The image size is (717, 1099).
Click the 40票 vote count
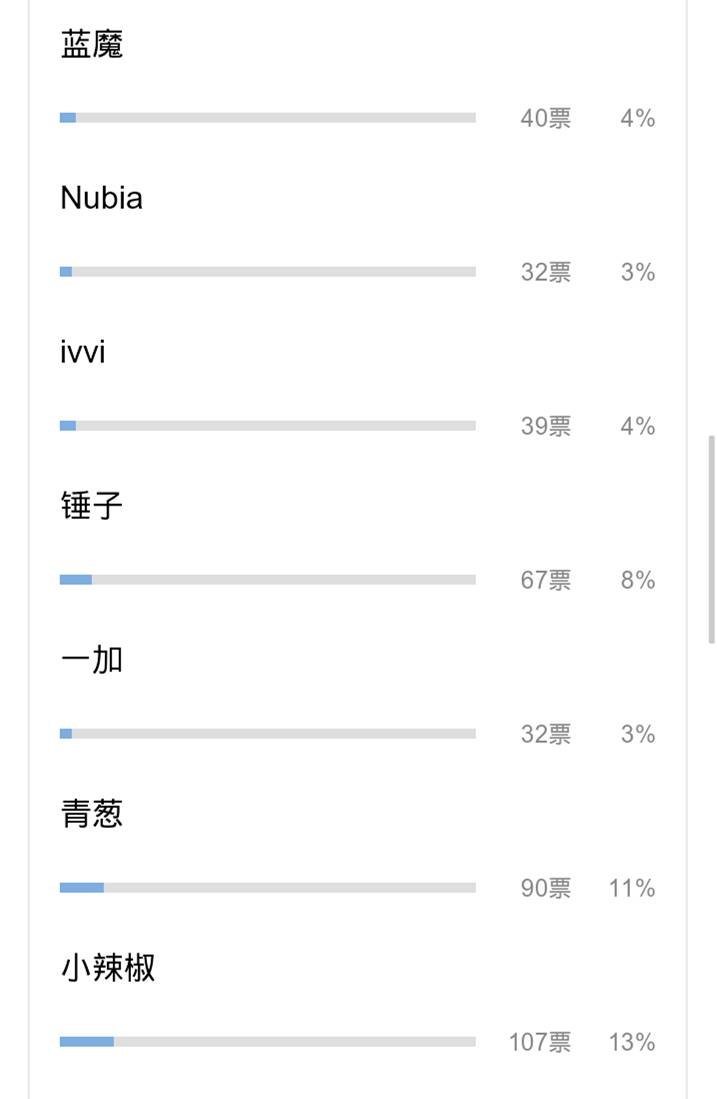click(545, 118)
